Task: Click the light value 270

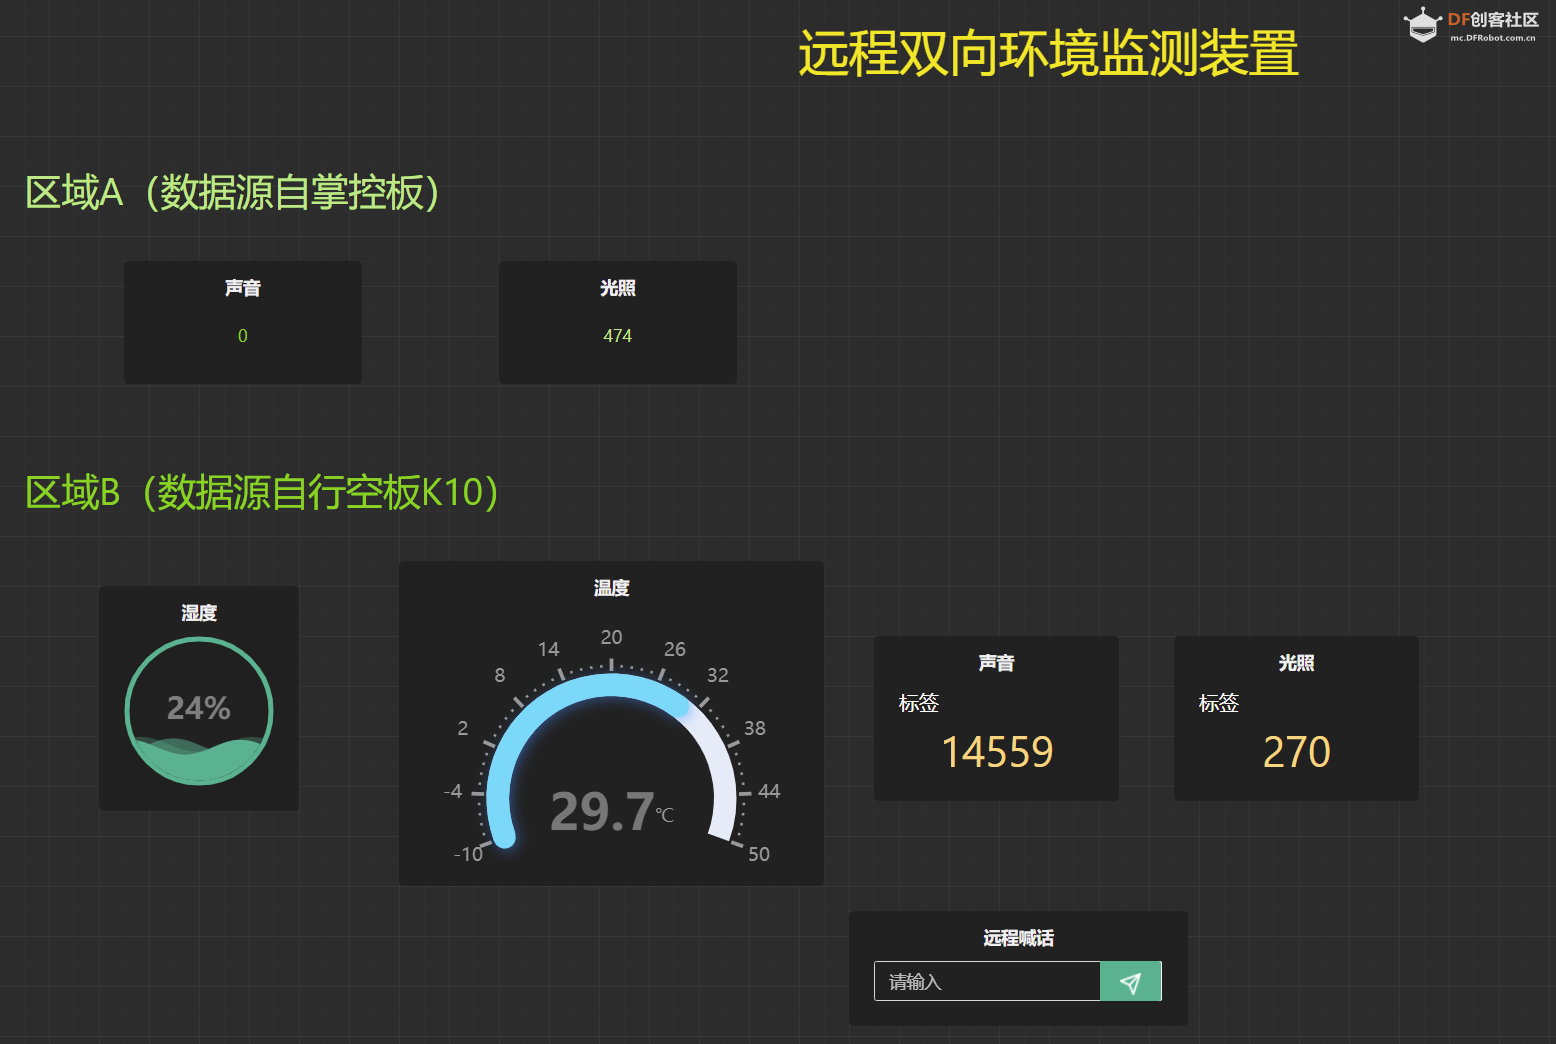Action: pyautogui.click(x=1296, y=752)
